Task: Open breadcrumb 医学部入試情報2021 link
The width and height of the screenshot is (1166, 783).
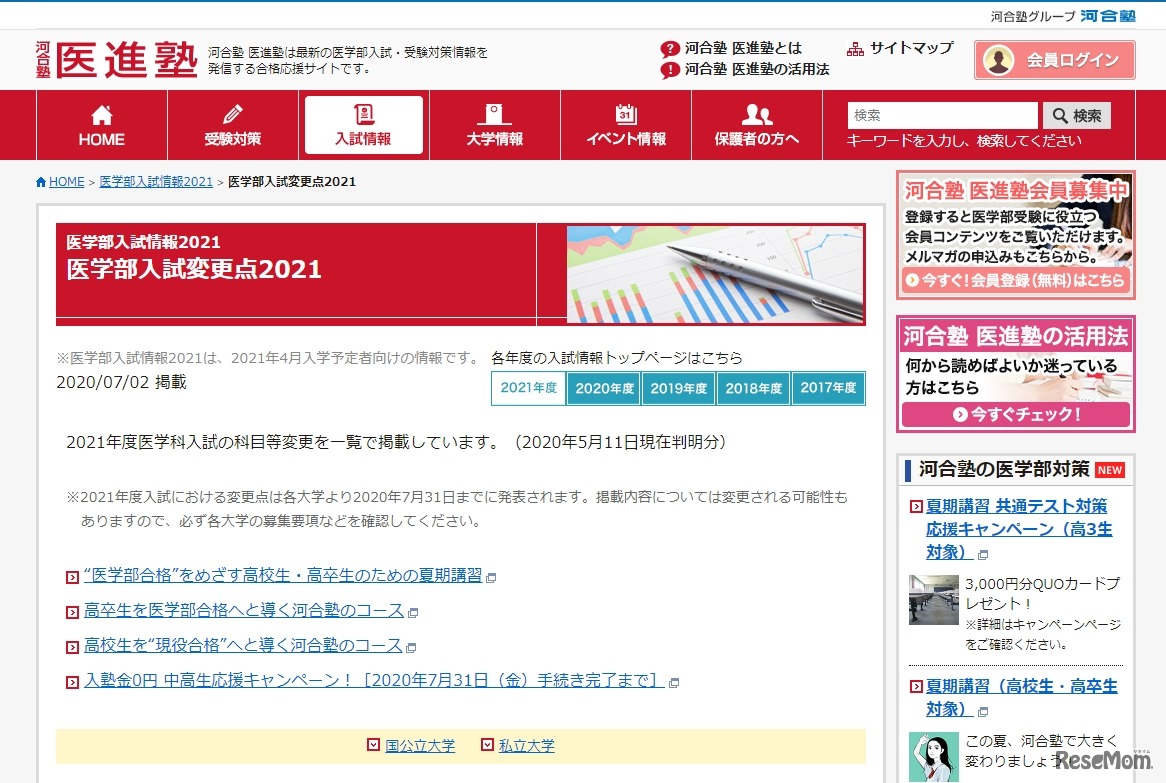Action: click(x=155, y=181)
